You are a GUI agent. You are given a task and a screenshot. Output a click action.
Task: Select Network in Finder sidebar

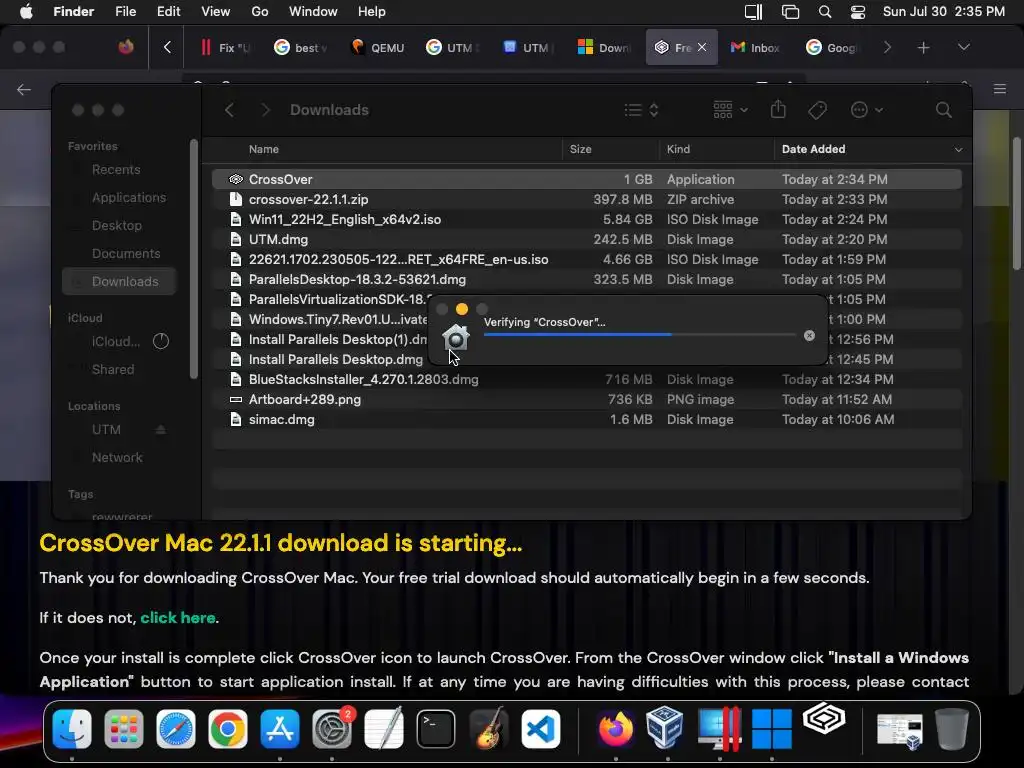[117, 458]
